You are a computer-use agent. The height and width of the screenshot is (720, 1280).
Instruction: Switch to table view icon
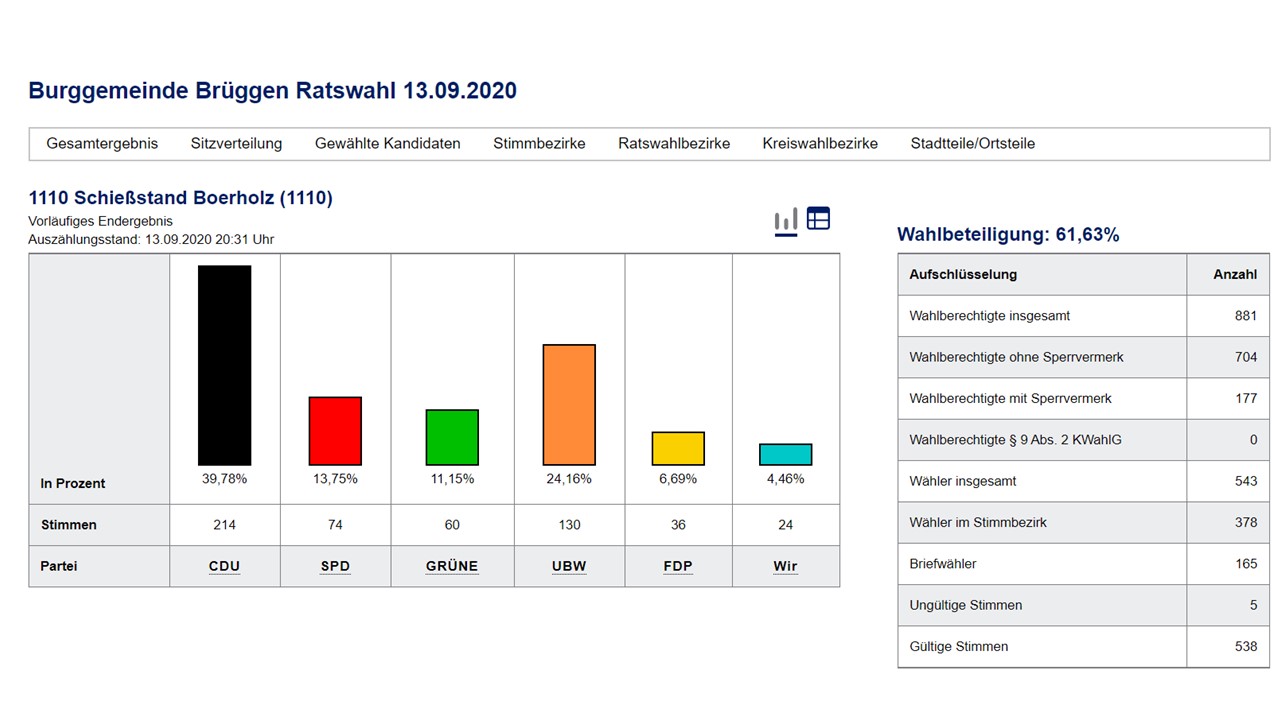point(818,219)
